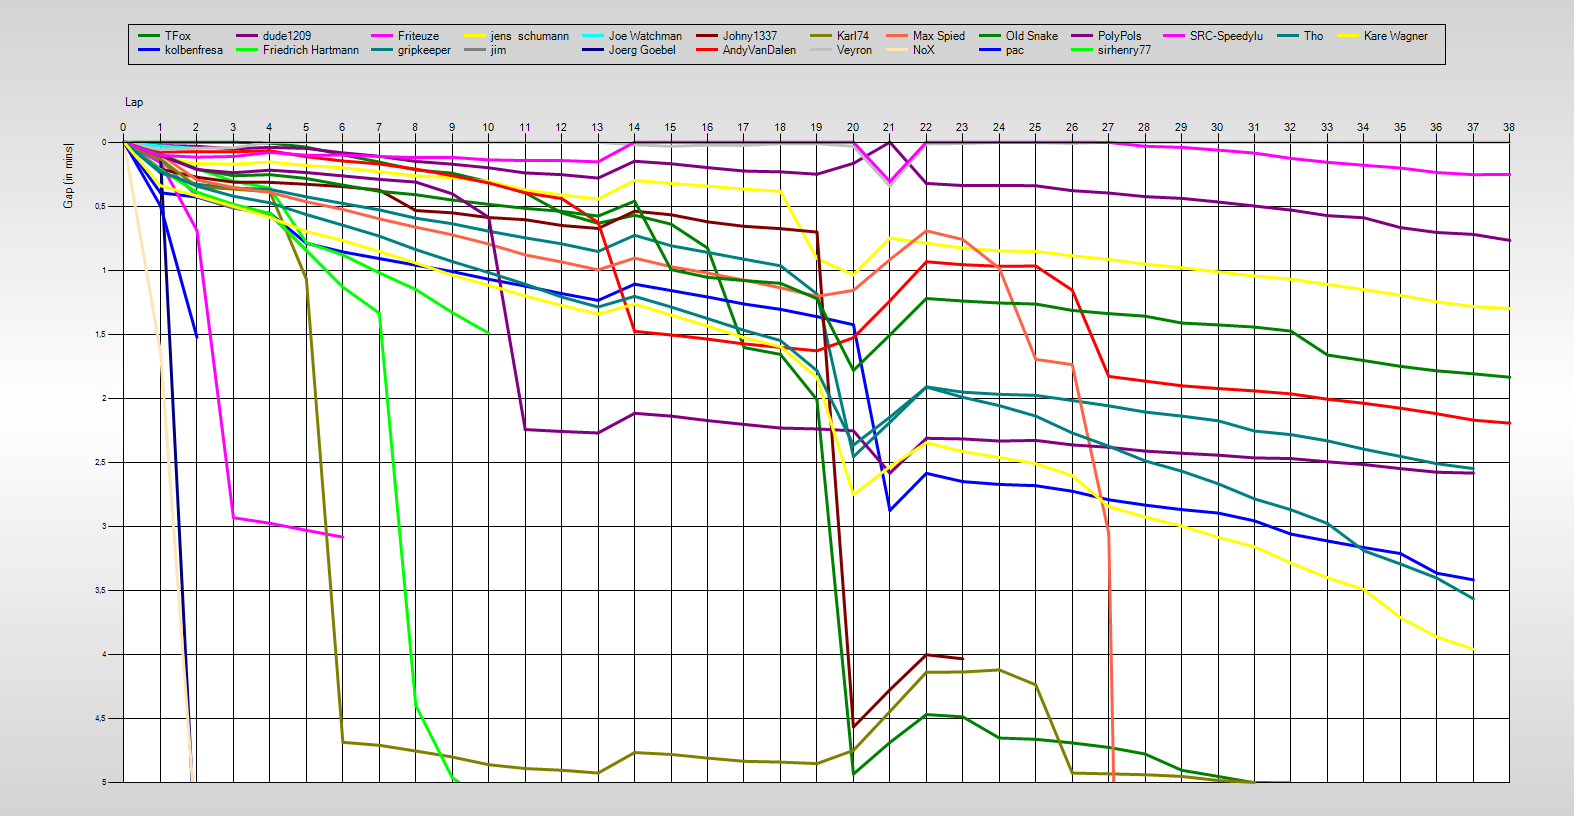The height and width of the screenshot is (816, 1574).
Task: Select Friedrich Hartmann legend entry
Action: [310, 50]
